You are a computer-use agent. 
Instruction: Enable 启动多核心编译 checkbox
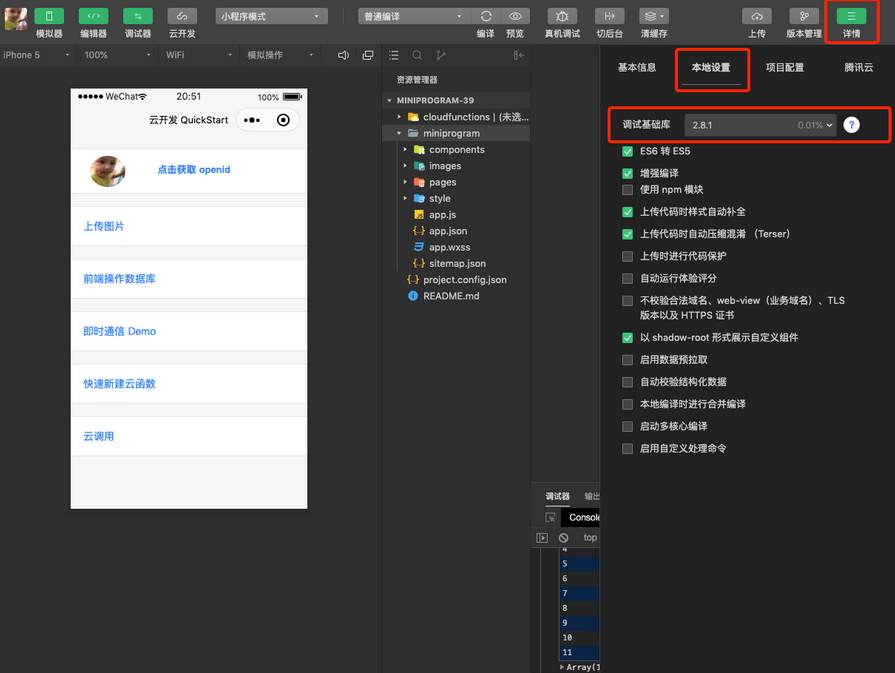(627, 426)
